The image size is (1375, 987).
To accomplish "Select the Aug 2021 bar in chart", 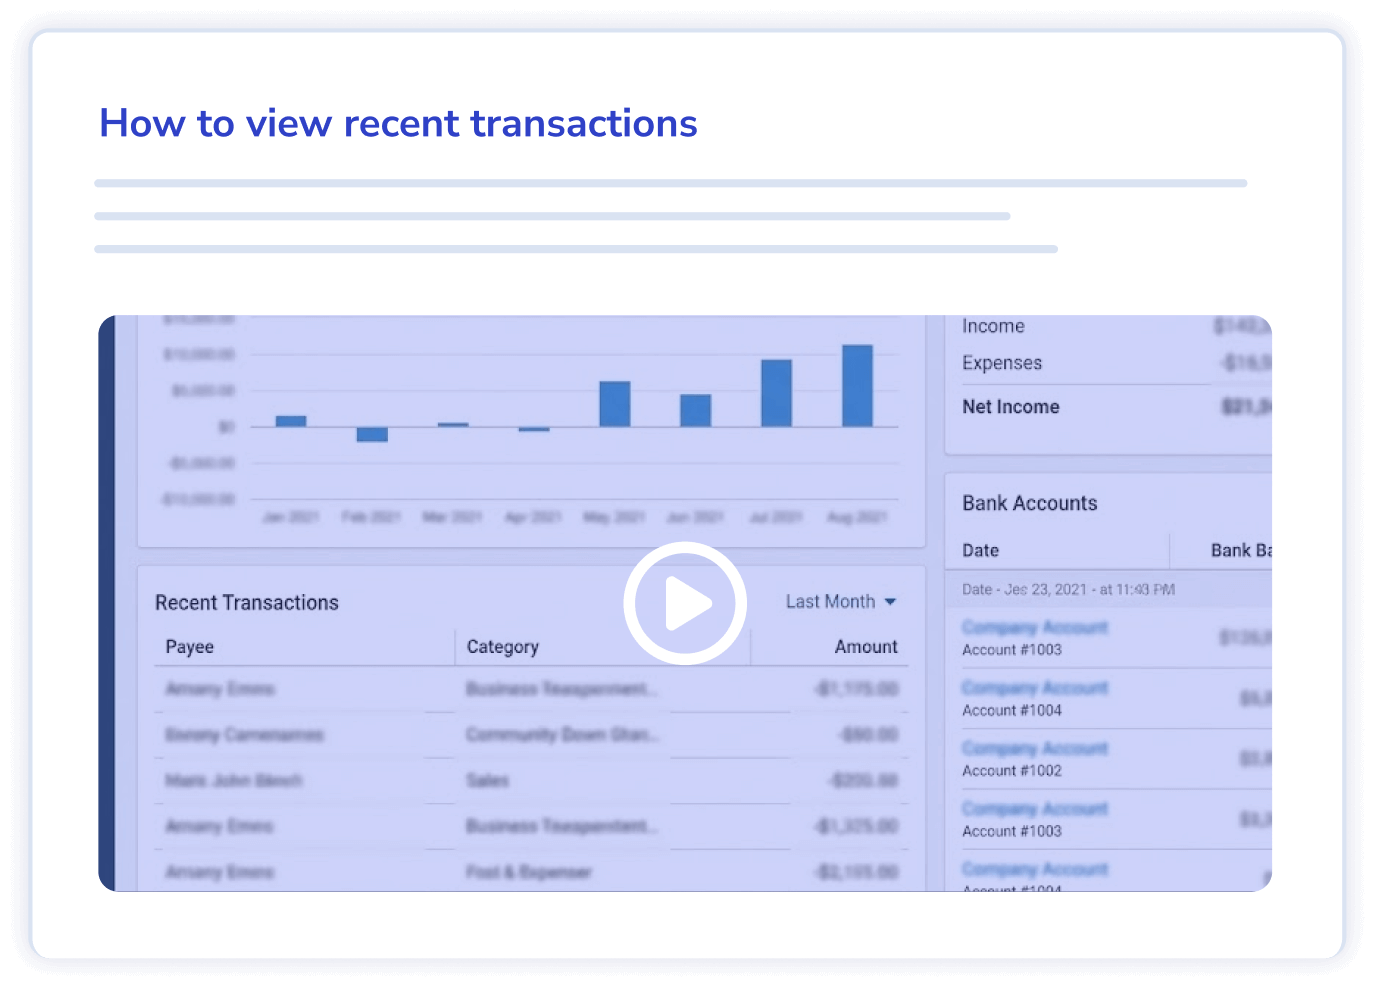I will click(x=857, y=386).
